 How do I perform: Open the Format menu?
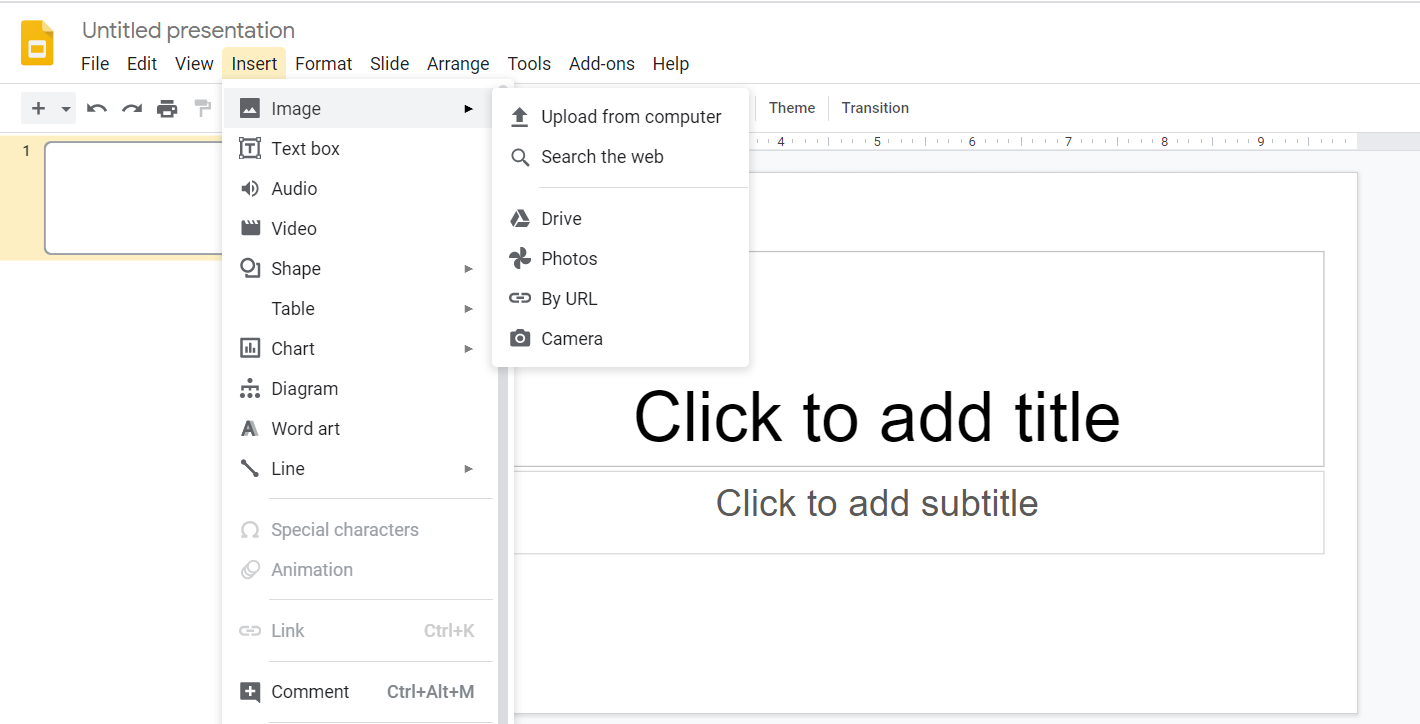point(323,64)
